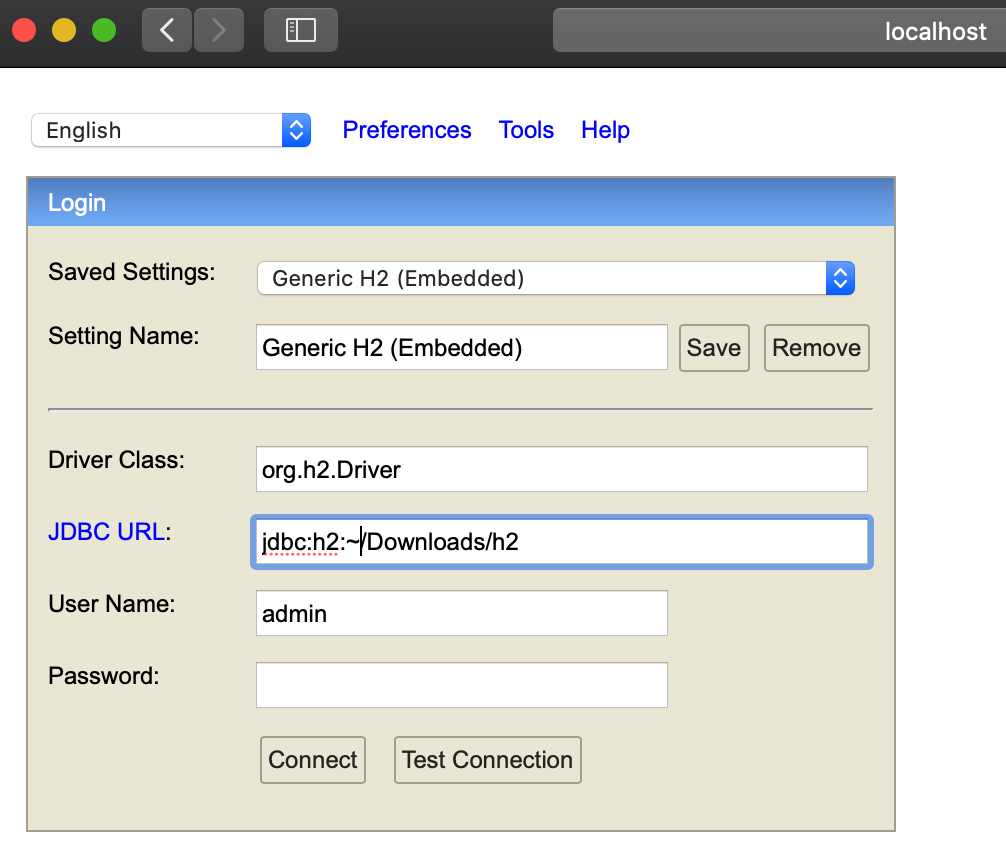
Task: Click the Driver Class label
Action: coord(116,460)
